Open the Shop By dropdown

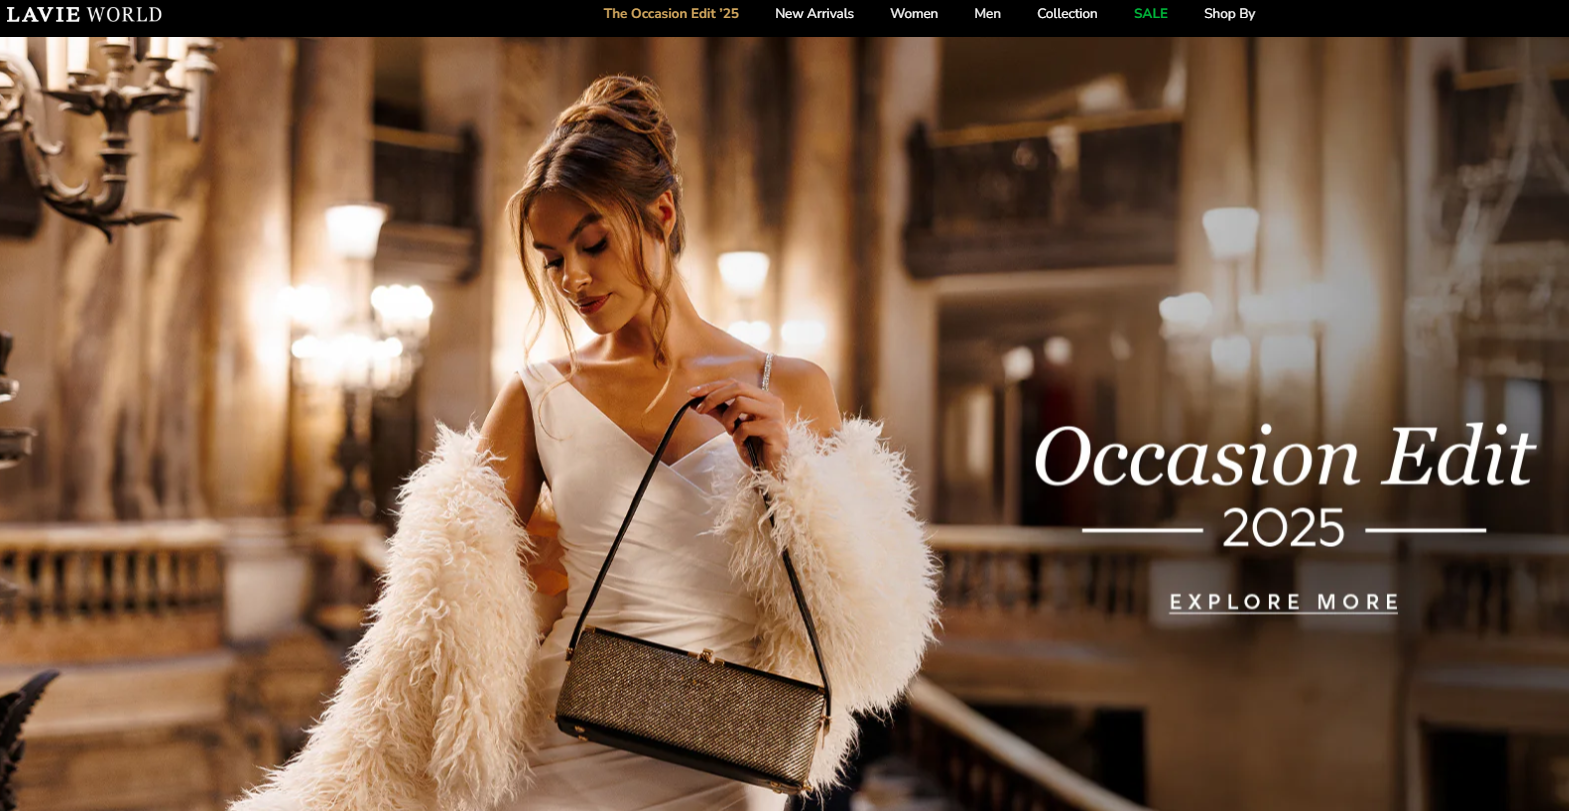pyautogui.click(x=1229, y=14)
